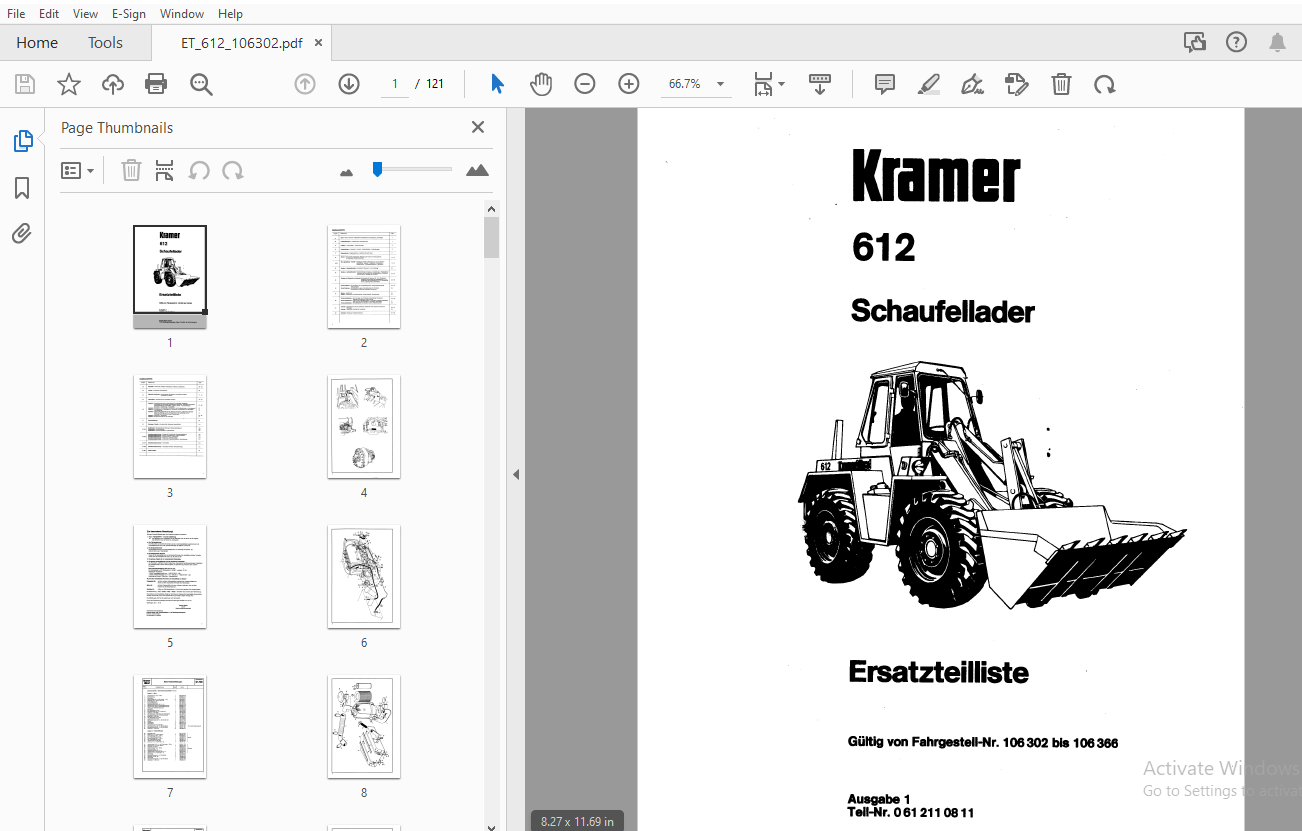This screenshot has width=1302, height=831.
Task: Collapse the navigation pane with the left arrow handle
Action: point(516,474)
